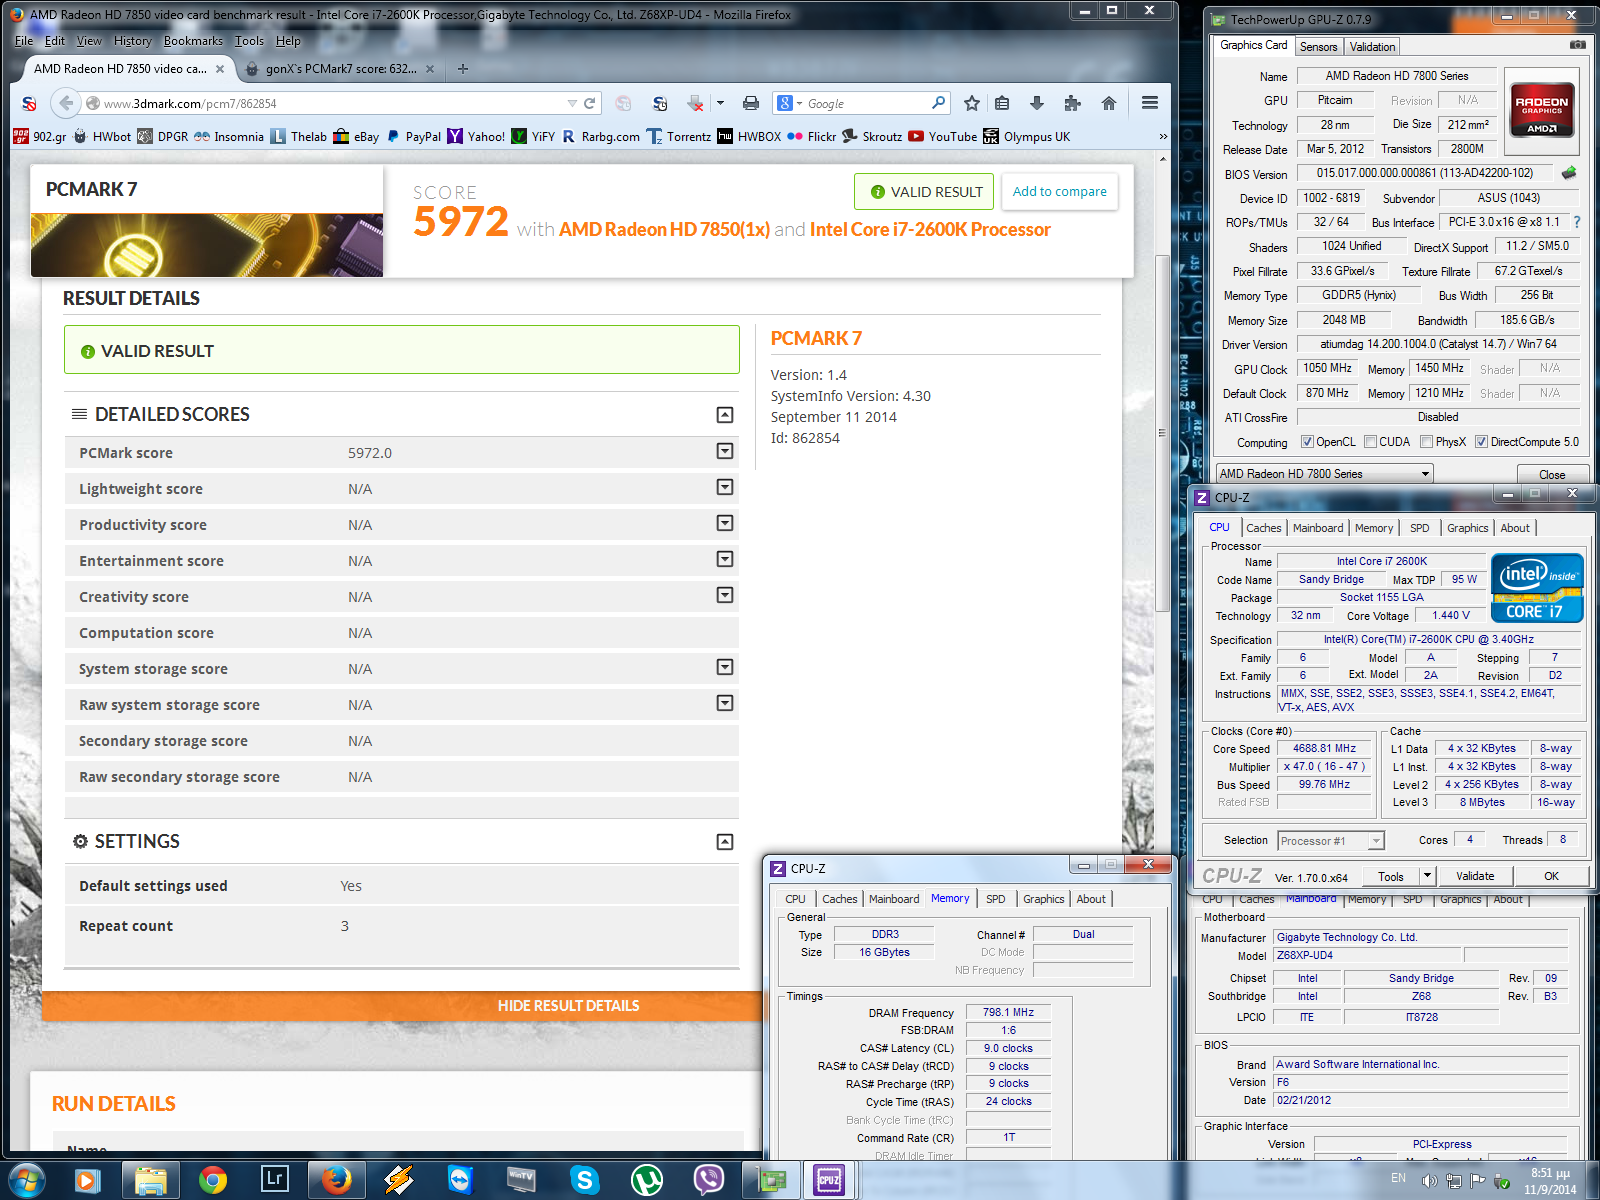
Task: Open uTorrent from the taskbar
Action: pos(647,1180)
